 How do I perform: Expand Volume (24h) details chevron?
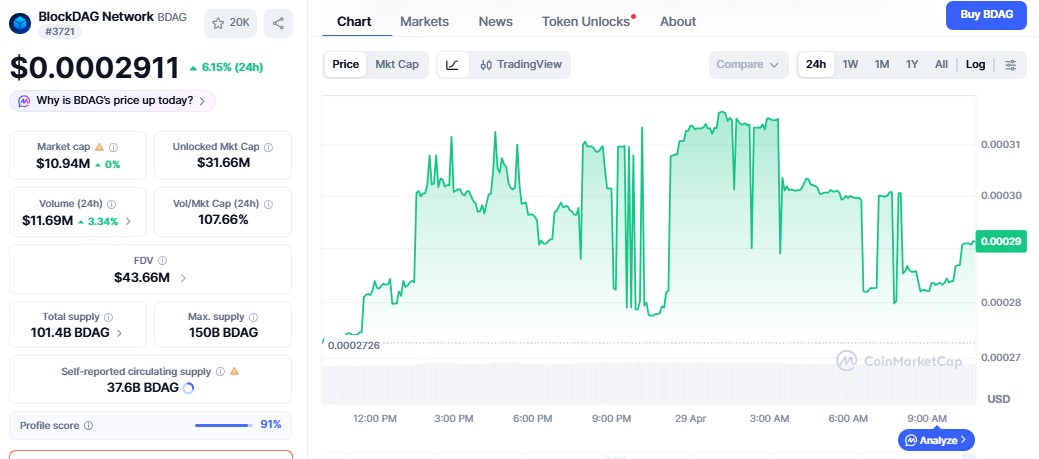129,221
